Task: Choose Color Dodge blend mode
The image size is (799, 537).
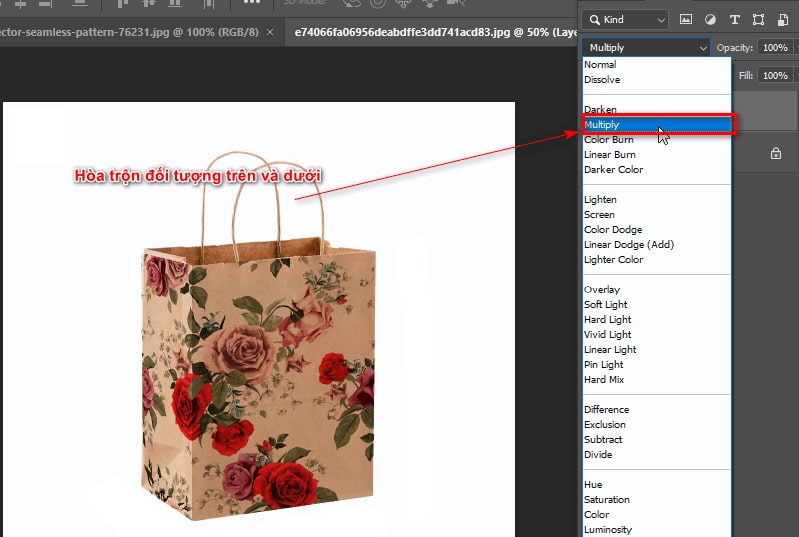Action: pyautogui.click(x=657, y=229)
